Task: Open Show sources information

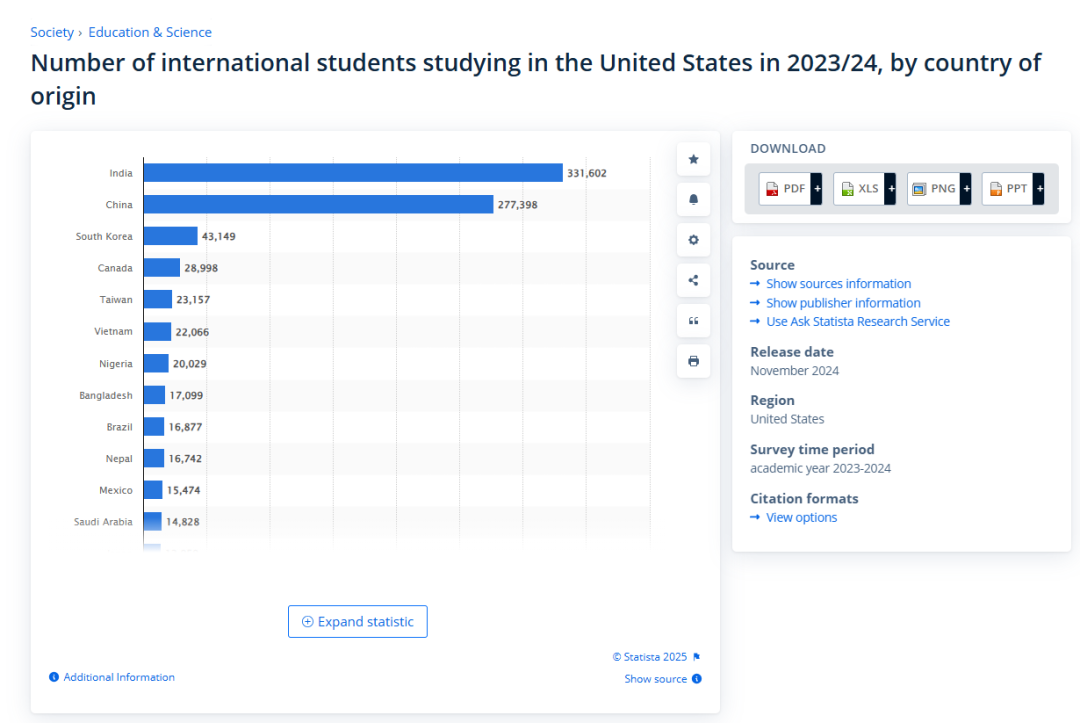Action: coord(838,284)
